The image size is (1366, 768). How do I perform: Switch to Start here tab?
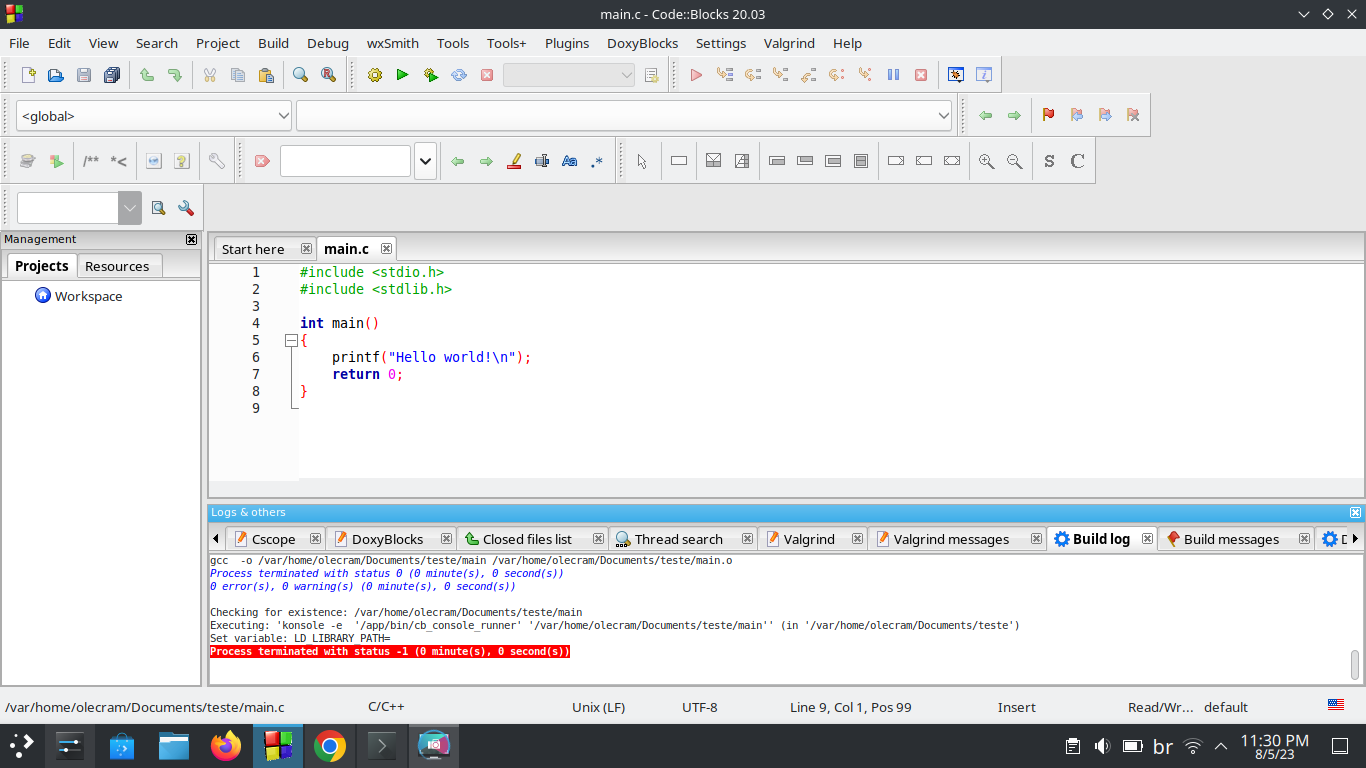[x=253, y=249]
